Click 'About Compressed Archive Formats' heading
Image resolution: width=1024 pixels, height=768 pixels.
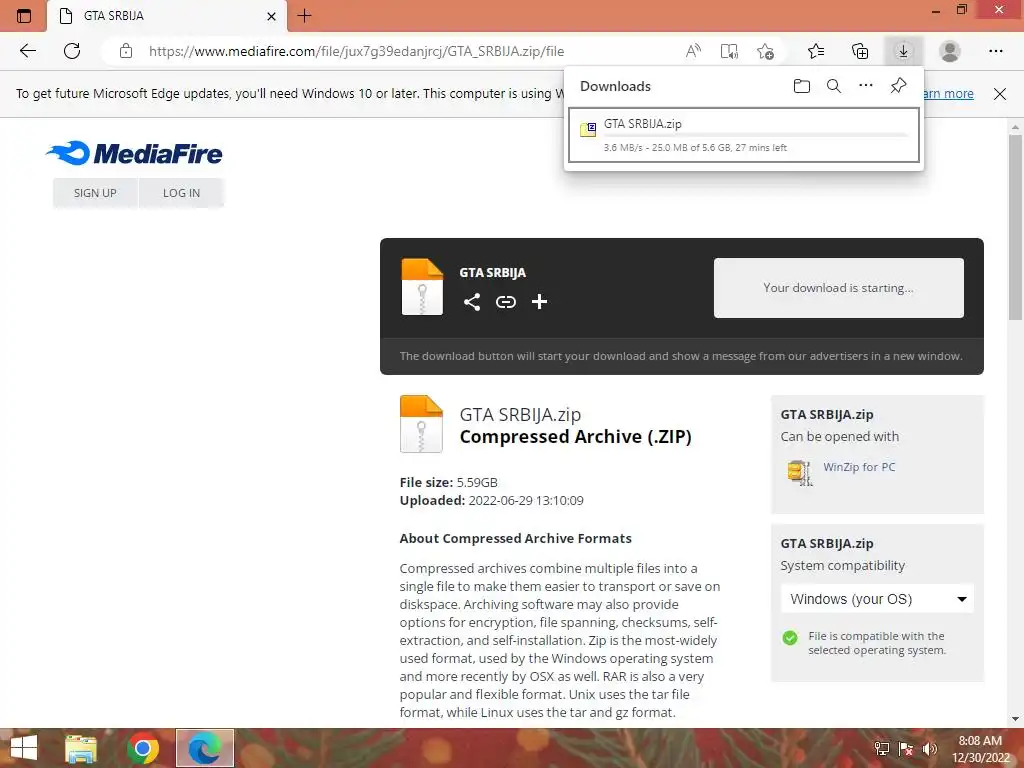[515, 539]
